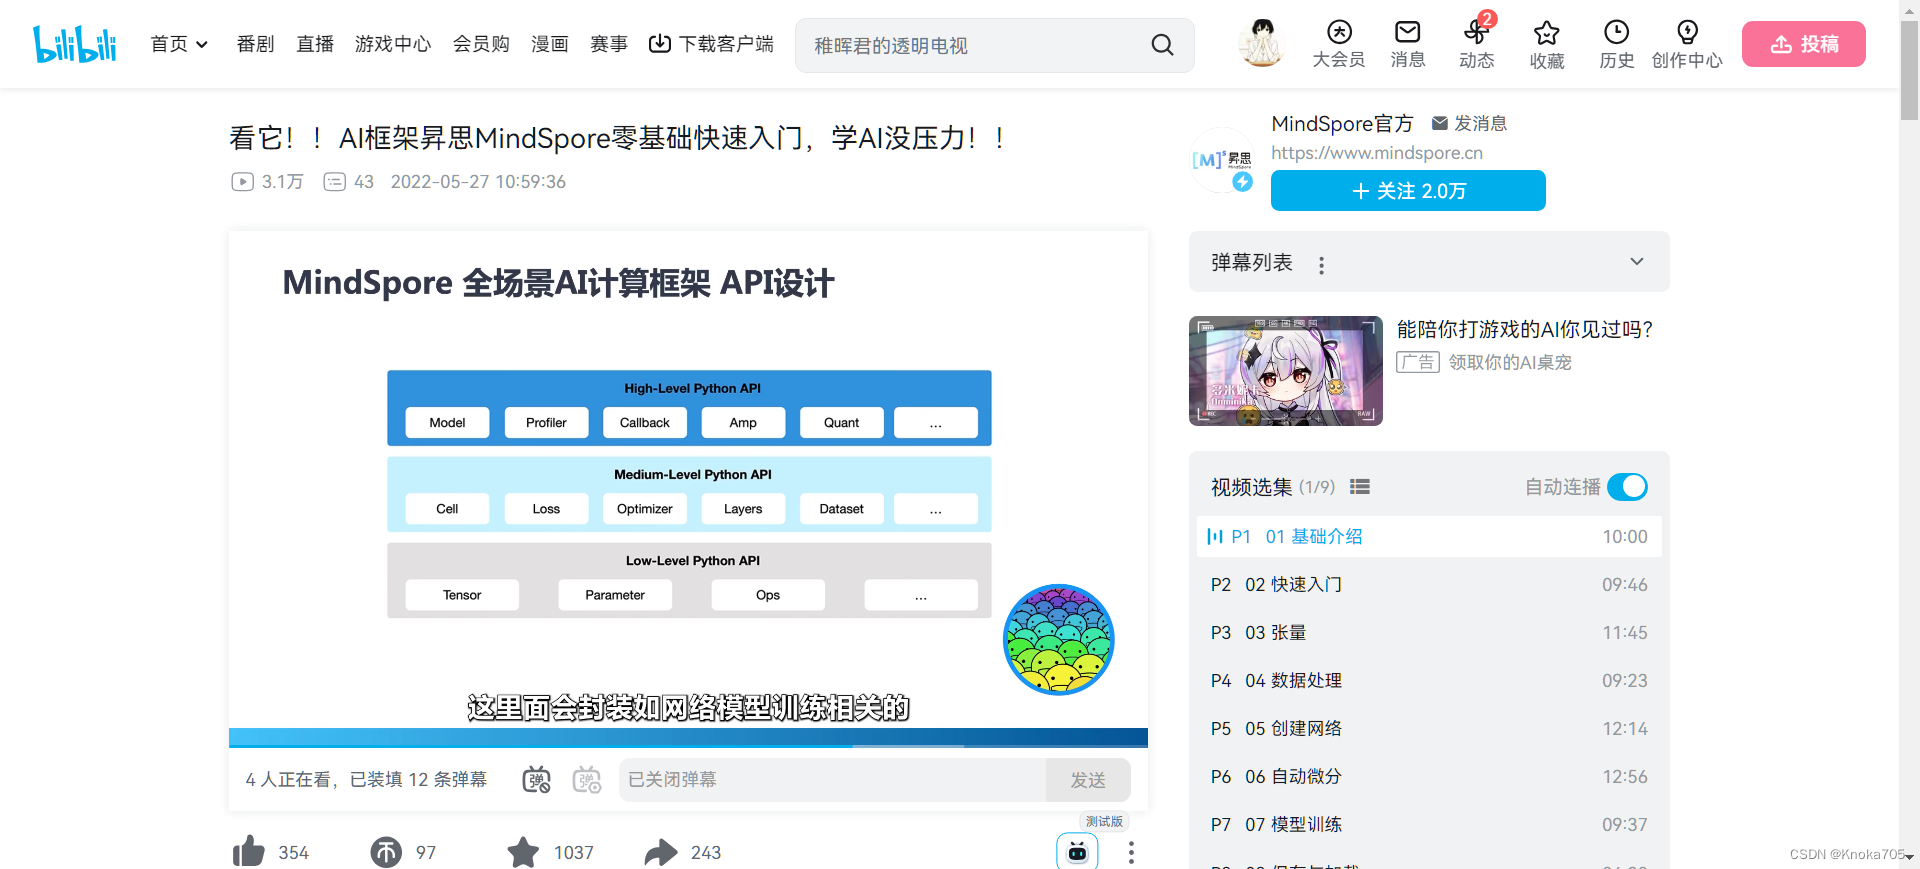Click the 3.1万 play count
This screenshot has width=1920, height=869.
pos(267,182)
